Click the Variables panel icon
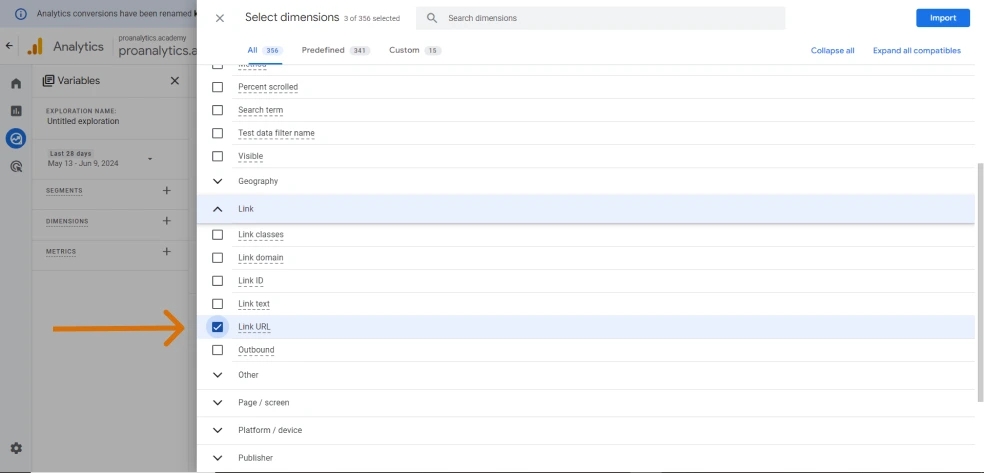Image resolution: width=984 pixels, height=473 pixels. click(x=48, y=80)
